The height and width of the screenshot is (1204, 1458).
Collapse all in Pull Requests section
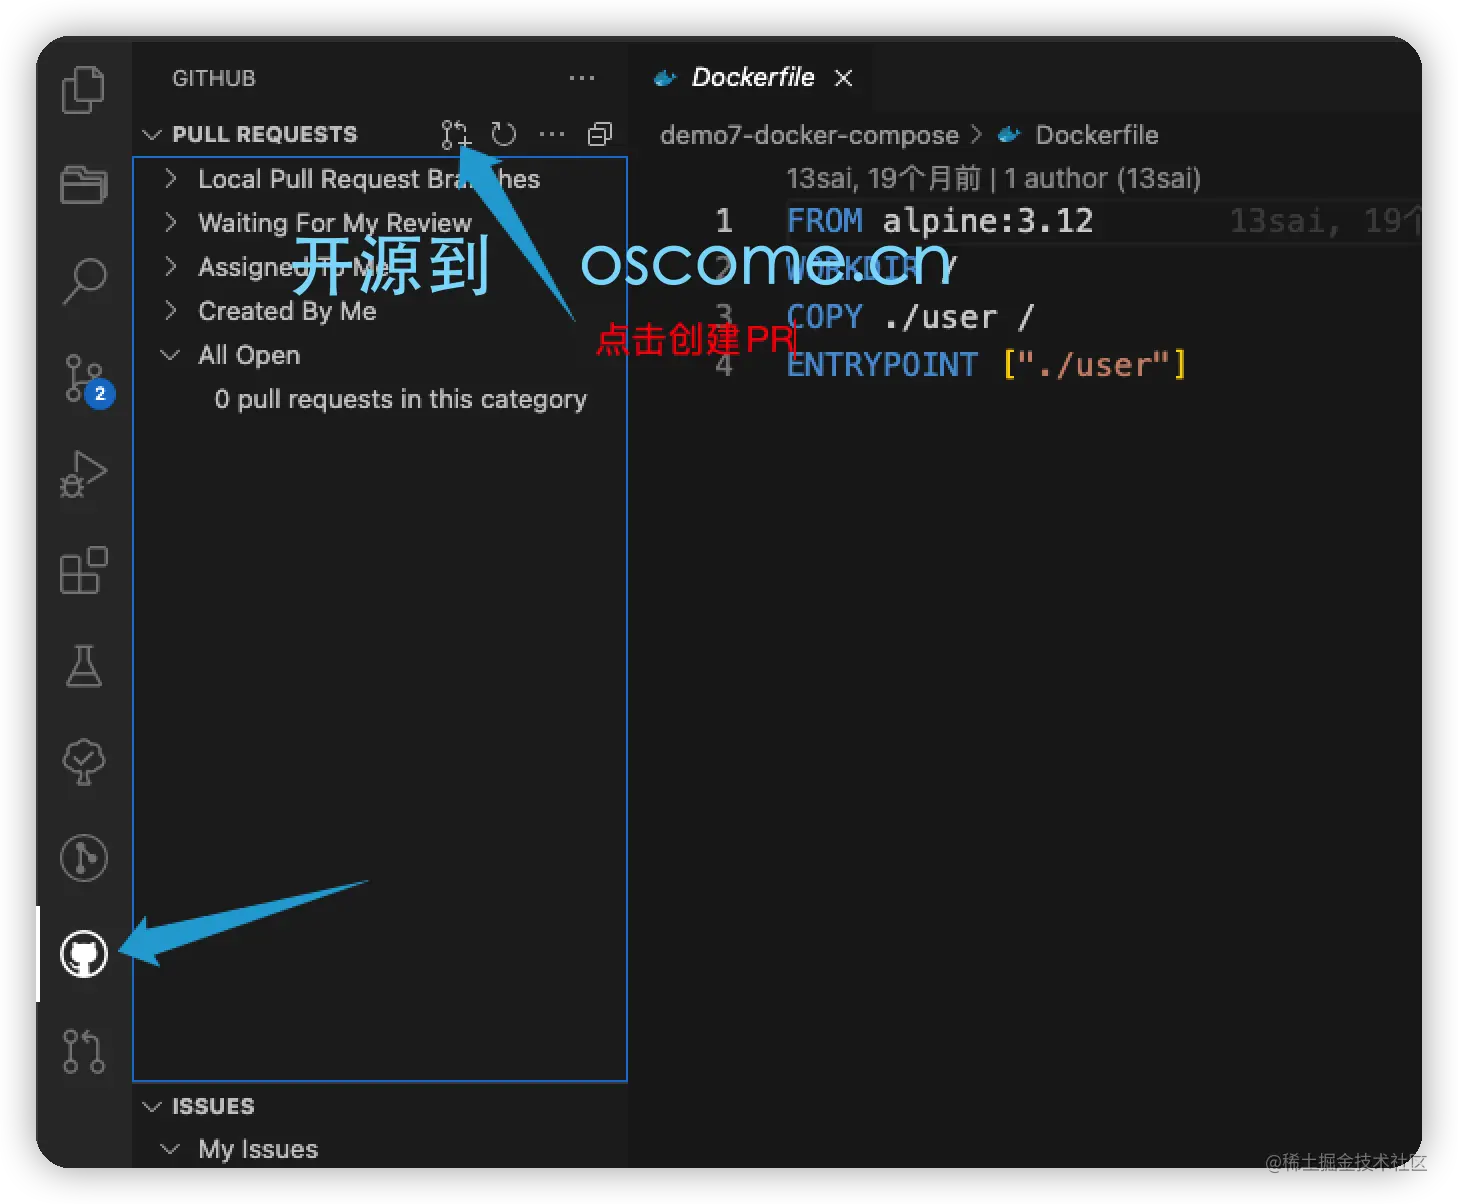pyautogui.click(x=600, y=134)
